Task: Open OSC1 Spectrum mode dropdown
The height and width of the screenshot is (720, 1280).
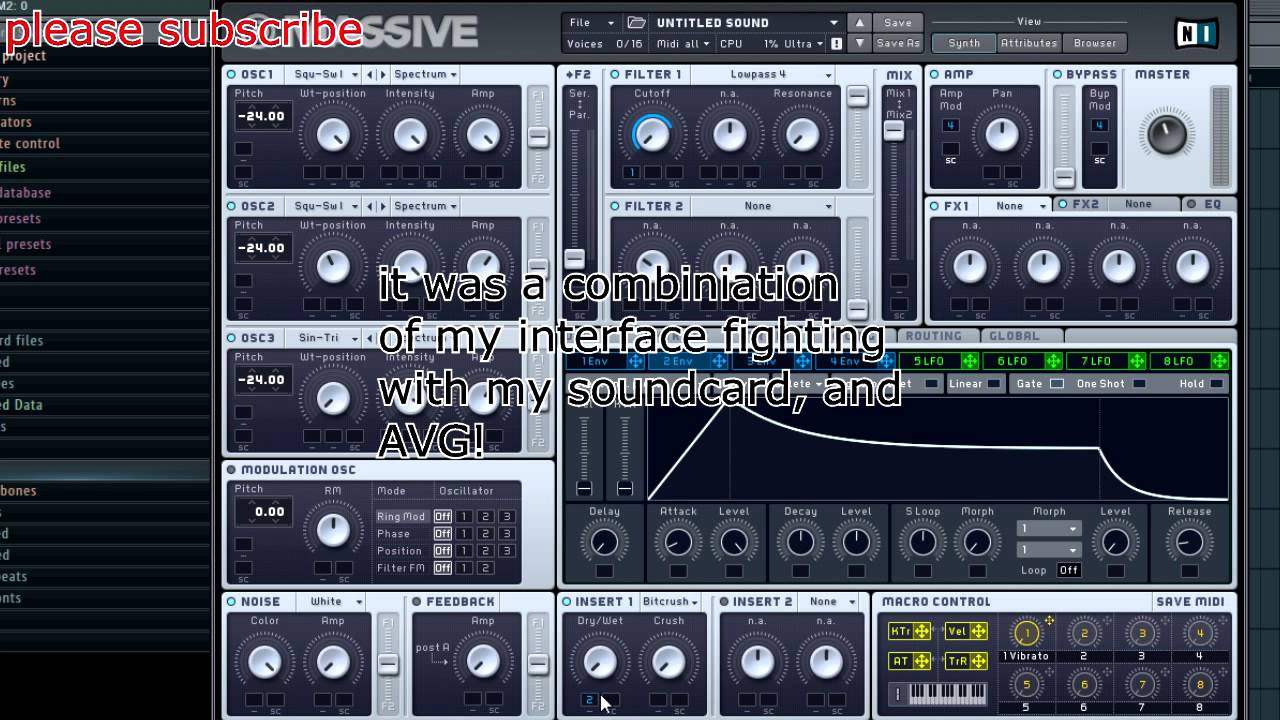Action: (425, 74)
